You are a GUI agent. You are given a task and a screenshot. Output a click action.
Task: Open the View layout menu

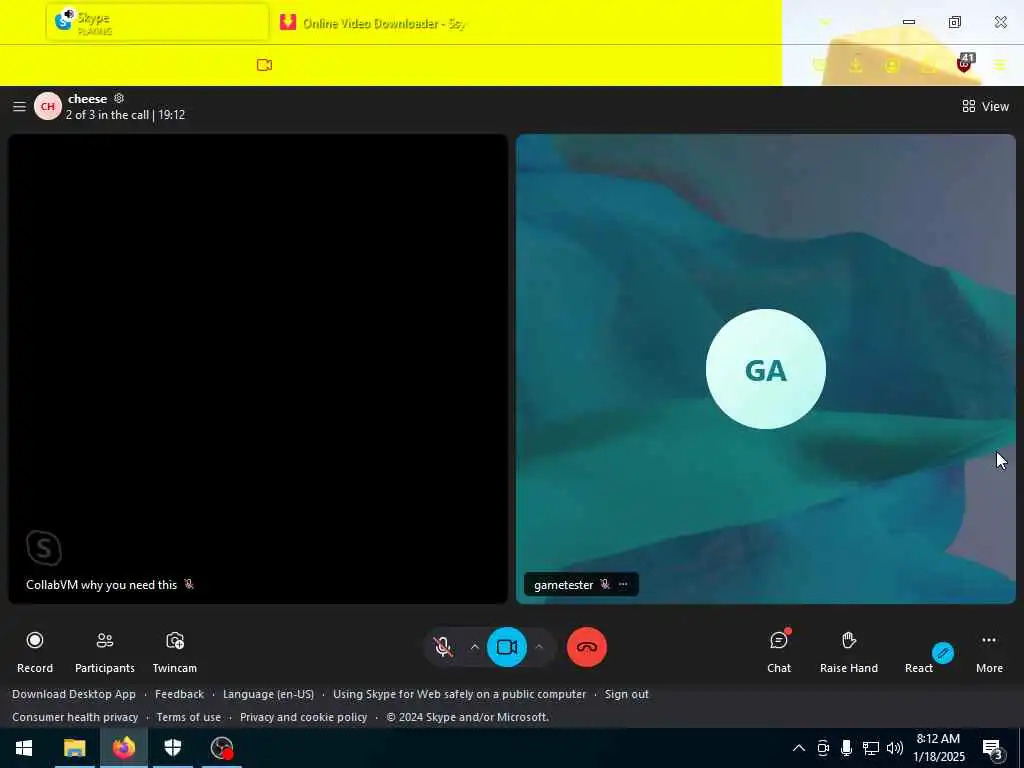985,106
